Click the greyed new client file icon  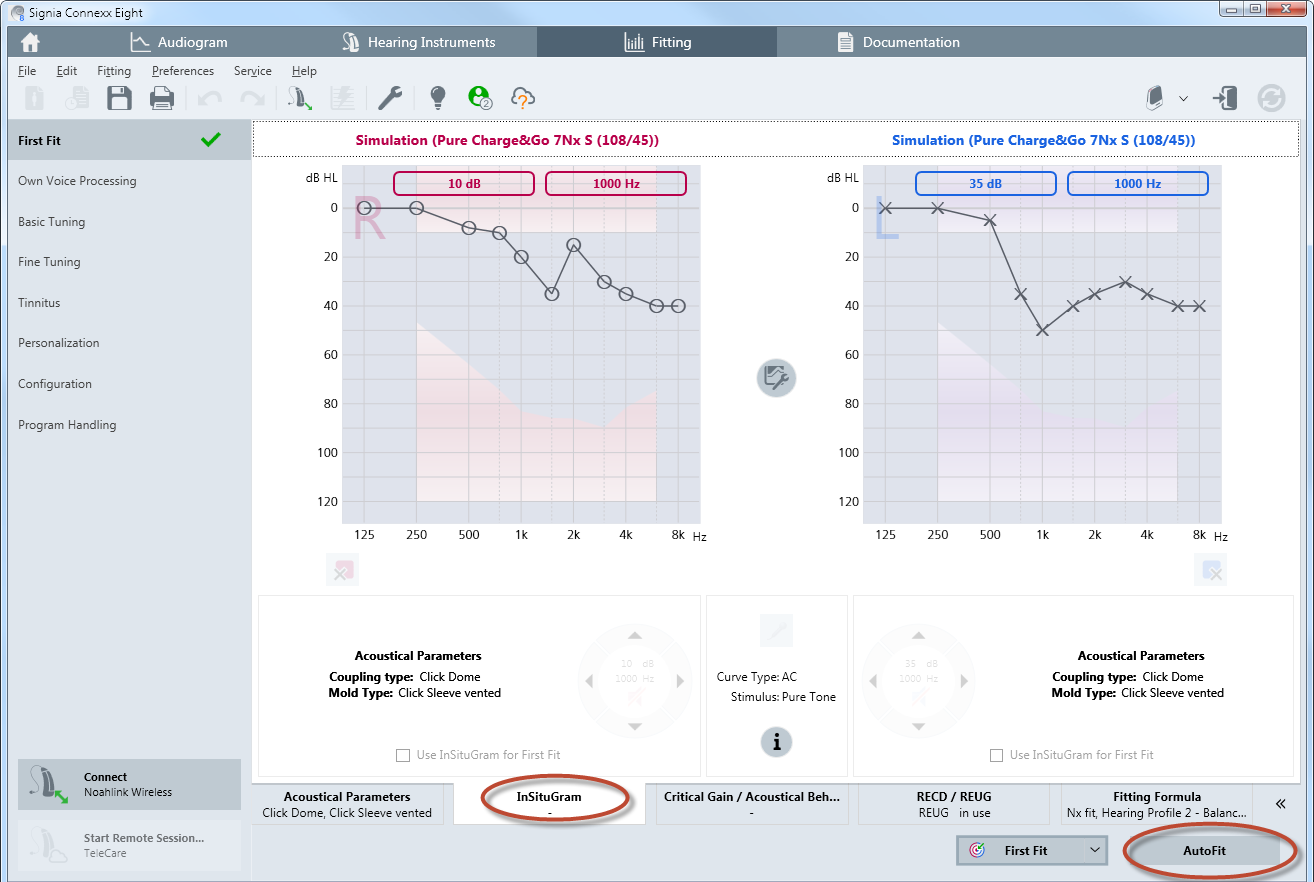(34, 98)
